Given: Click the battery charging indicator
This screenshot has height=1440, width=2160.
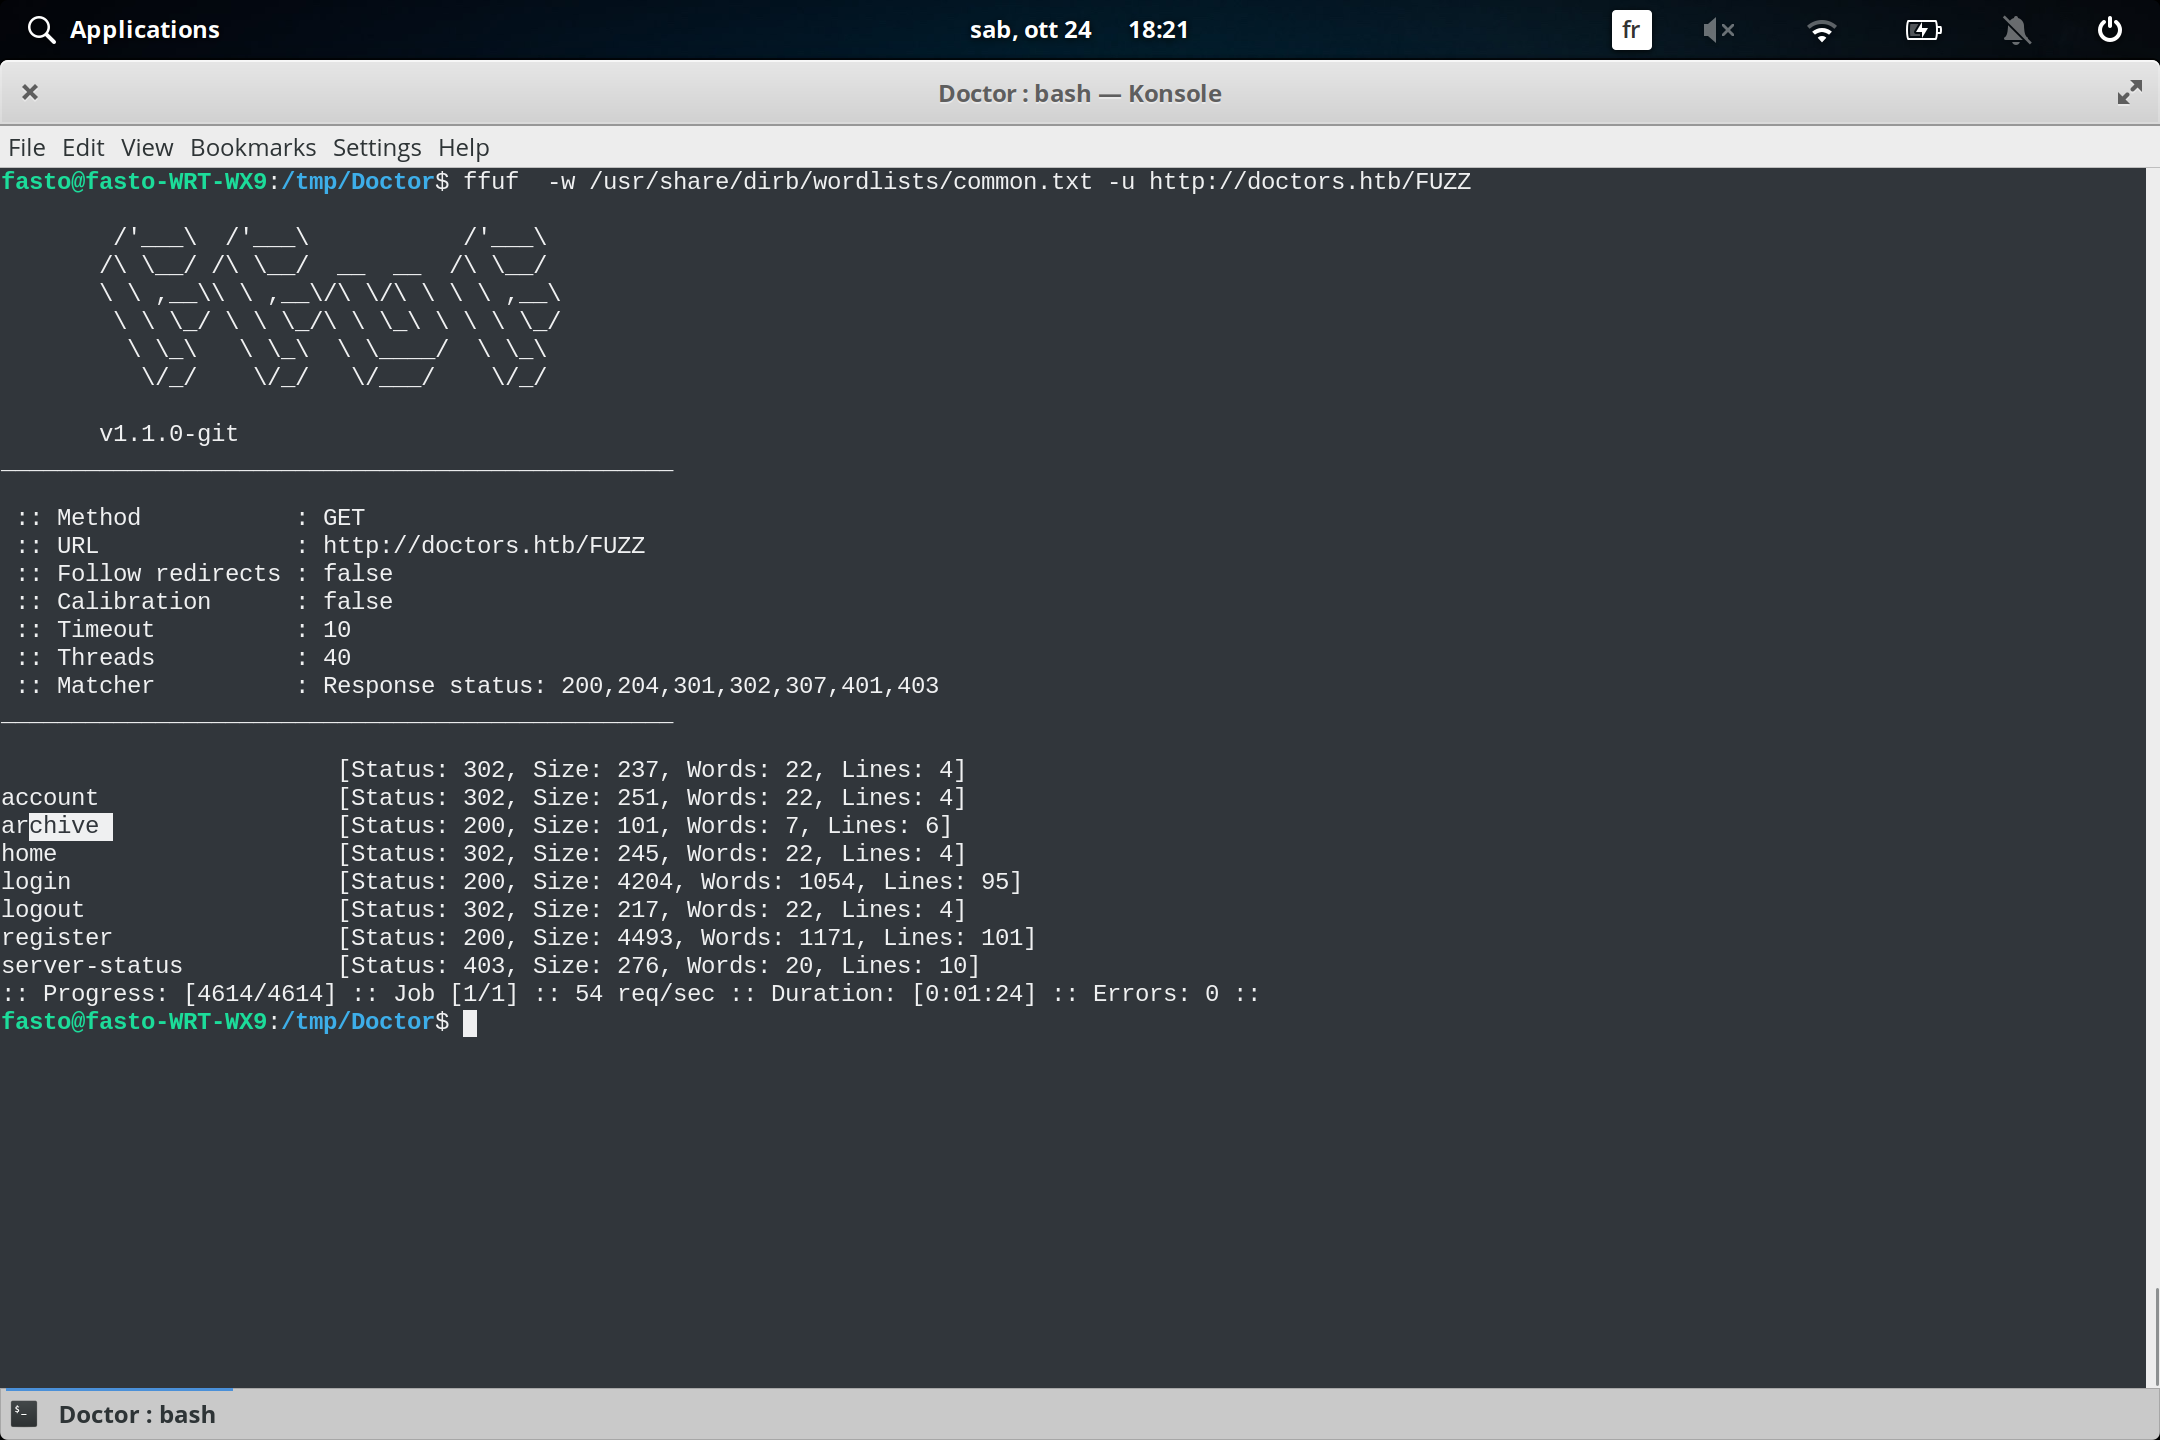Looking at the screenshot, I should pyautogui.click(x=1922, y=30).
